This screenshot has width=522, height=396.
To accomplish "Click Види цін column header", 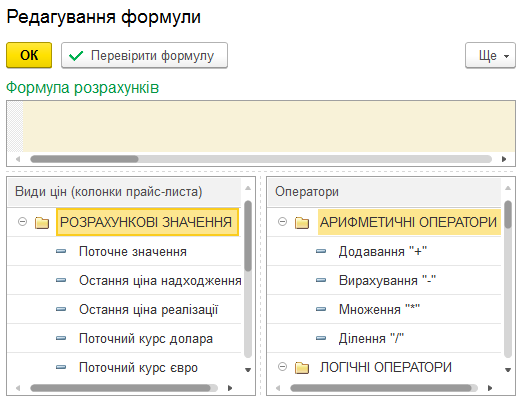I will [124, 192].
